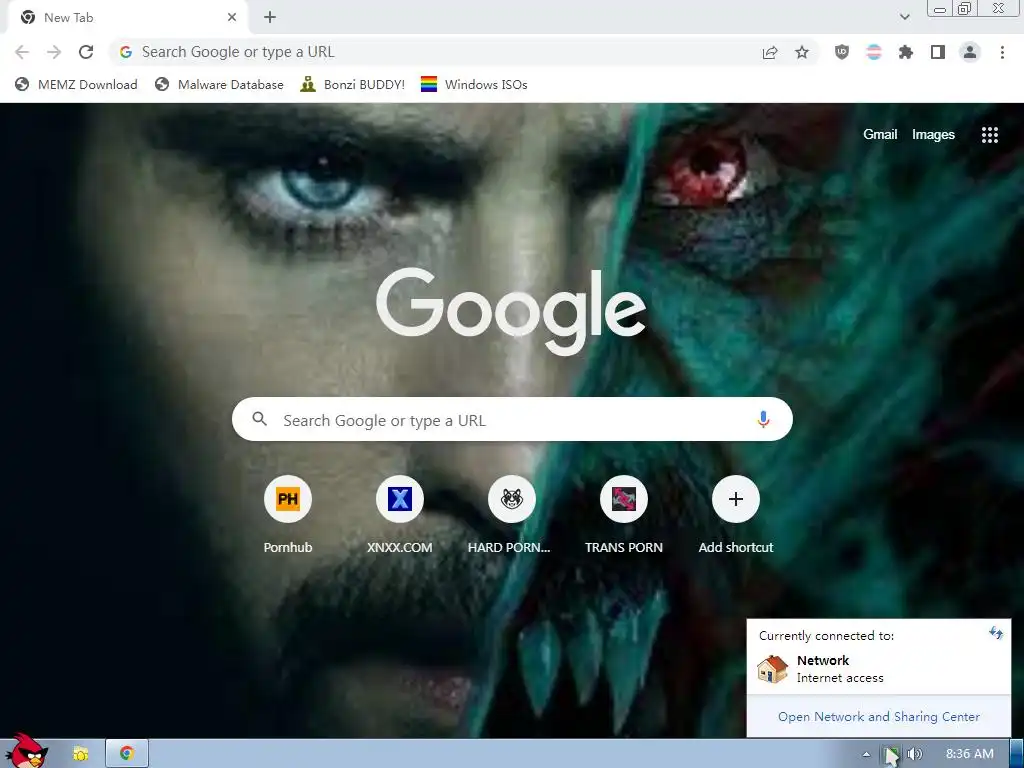Open the uBlock shield extension
The width and height of the screenshot is (1024, 768).
pos(842,52)
